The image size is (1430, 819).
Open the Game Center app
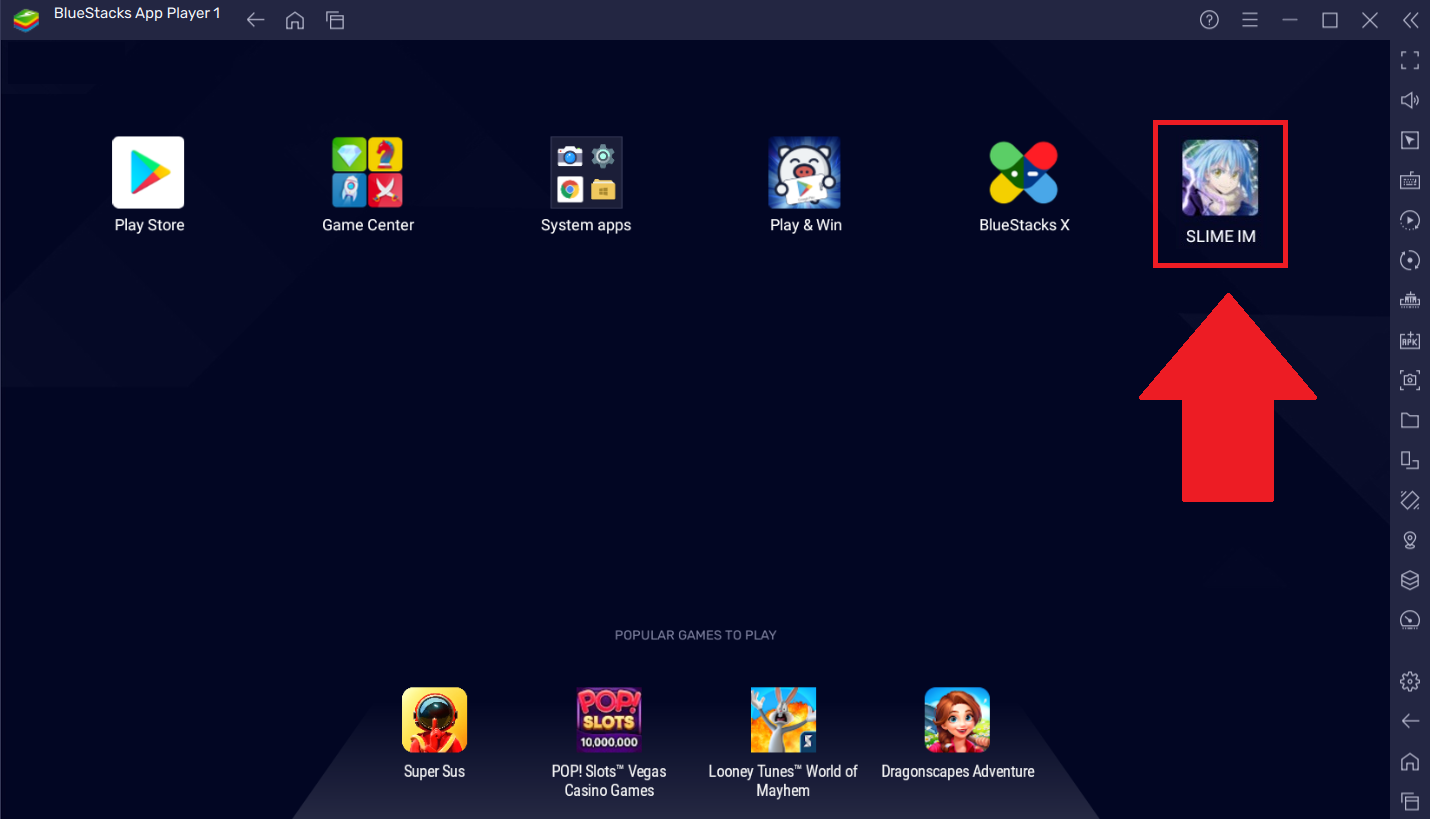click(x=367, y=173)
